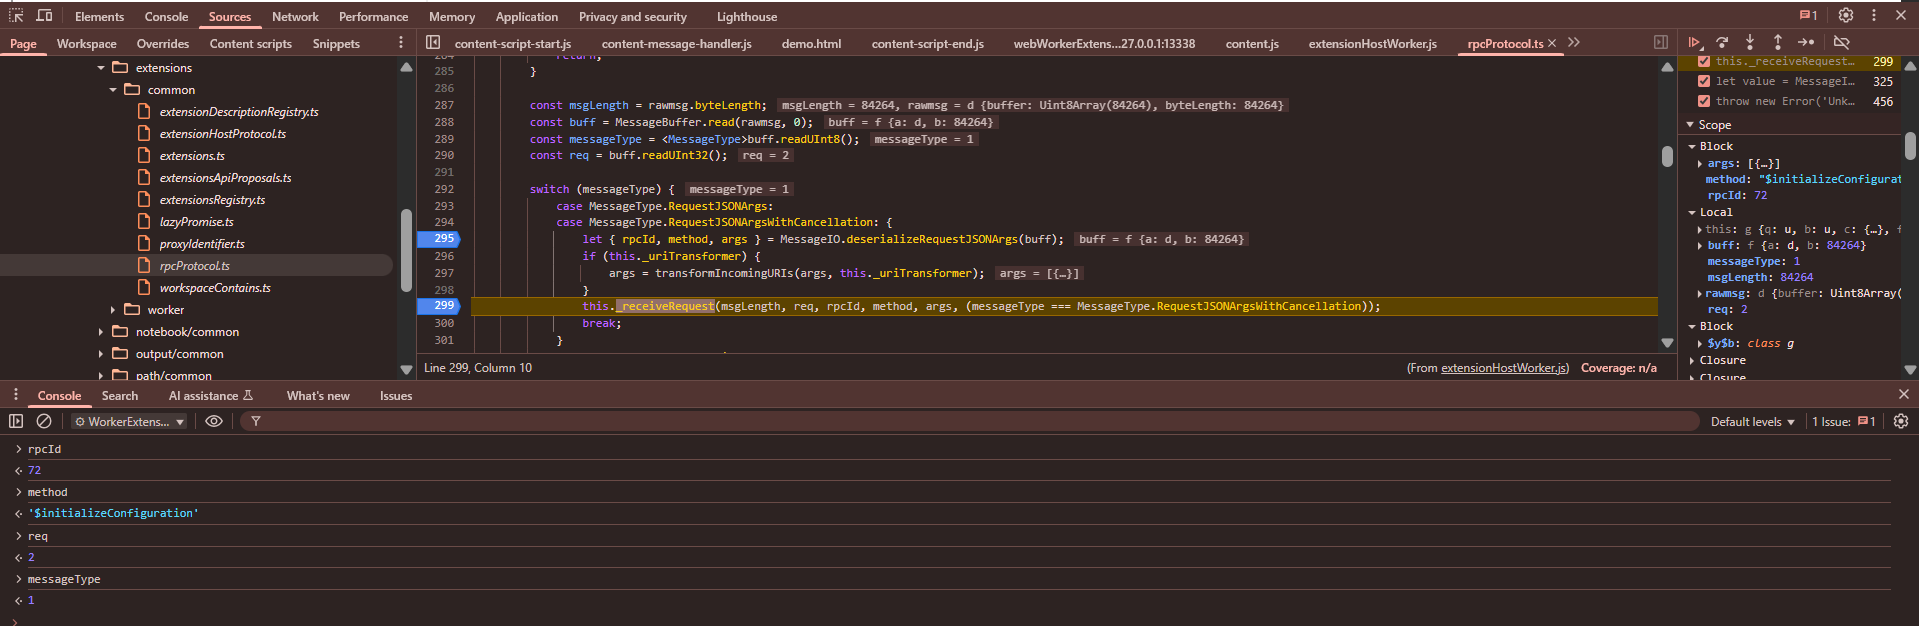Collapse the Local scope section
The image size is (1919, 626).
(x=1692, y=212)
